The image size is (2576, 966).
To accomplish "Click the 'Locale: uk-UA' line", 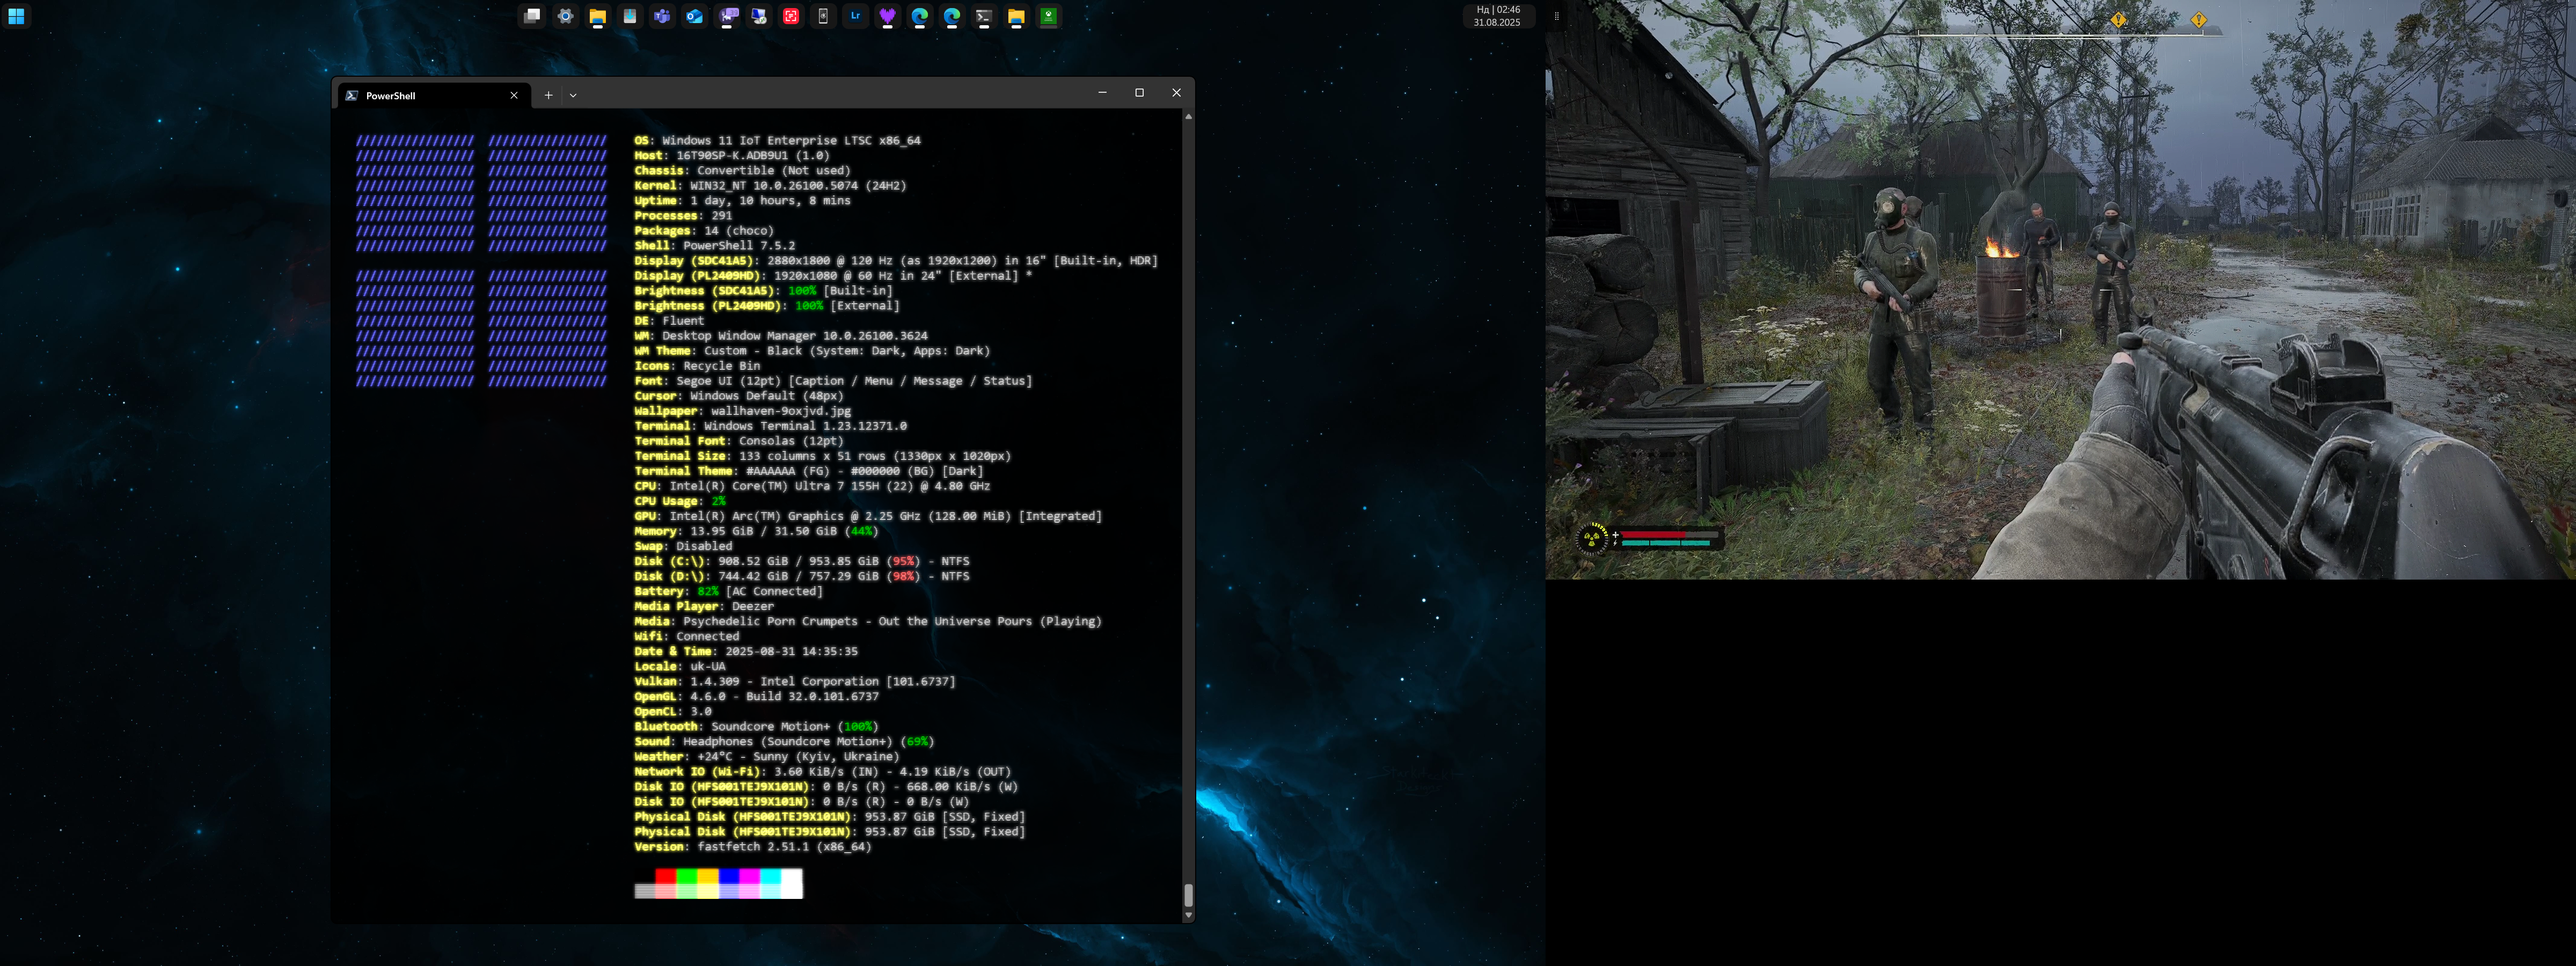I will click(680, 666).
